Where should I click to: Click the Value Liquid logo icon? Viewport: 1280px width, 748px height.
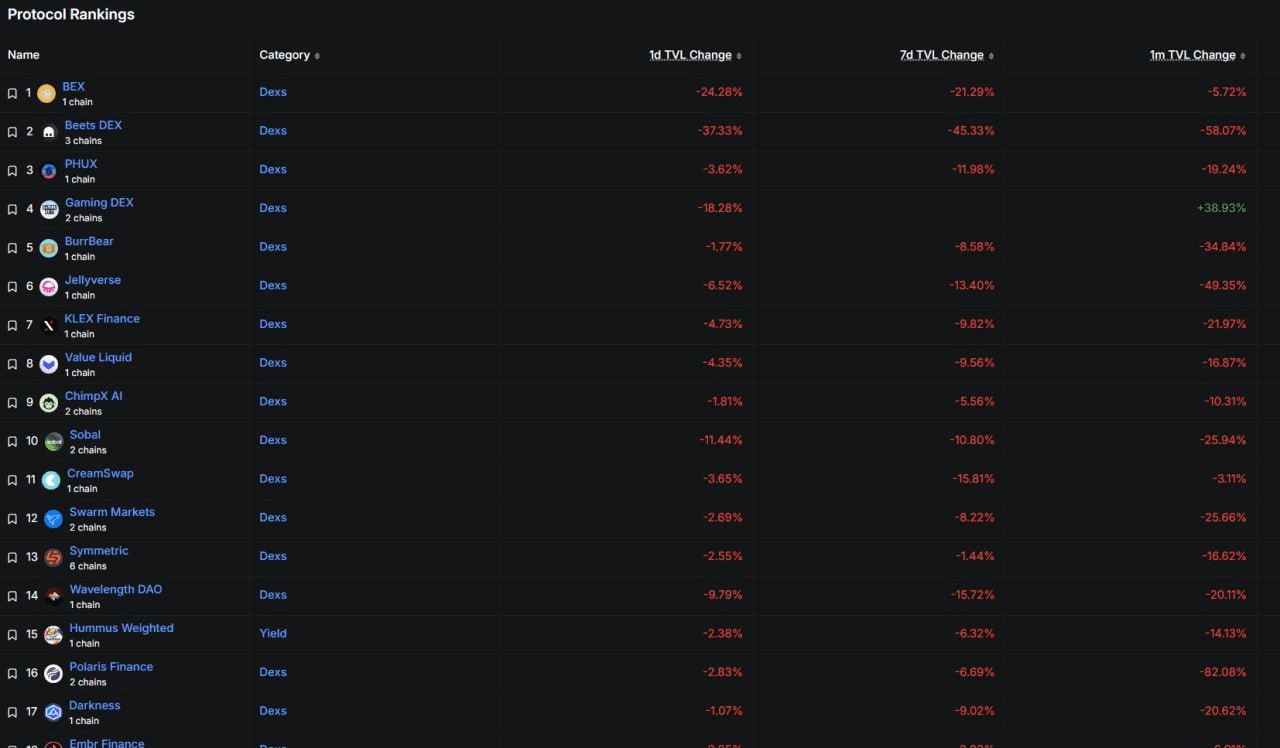tap(49, 364)
